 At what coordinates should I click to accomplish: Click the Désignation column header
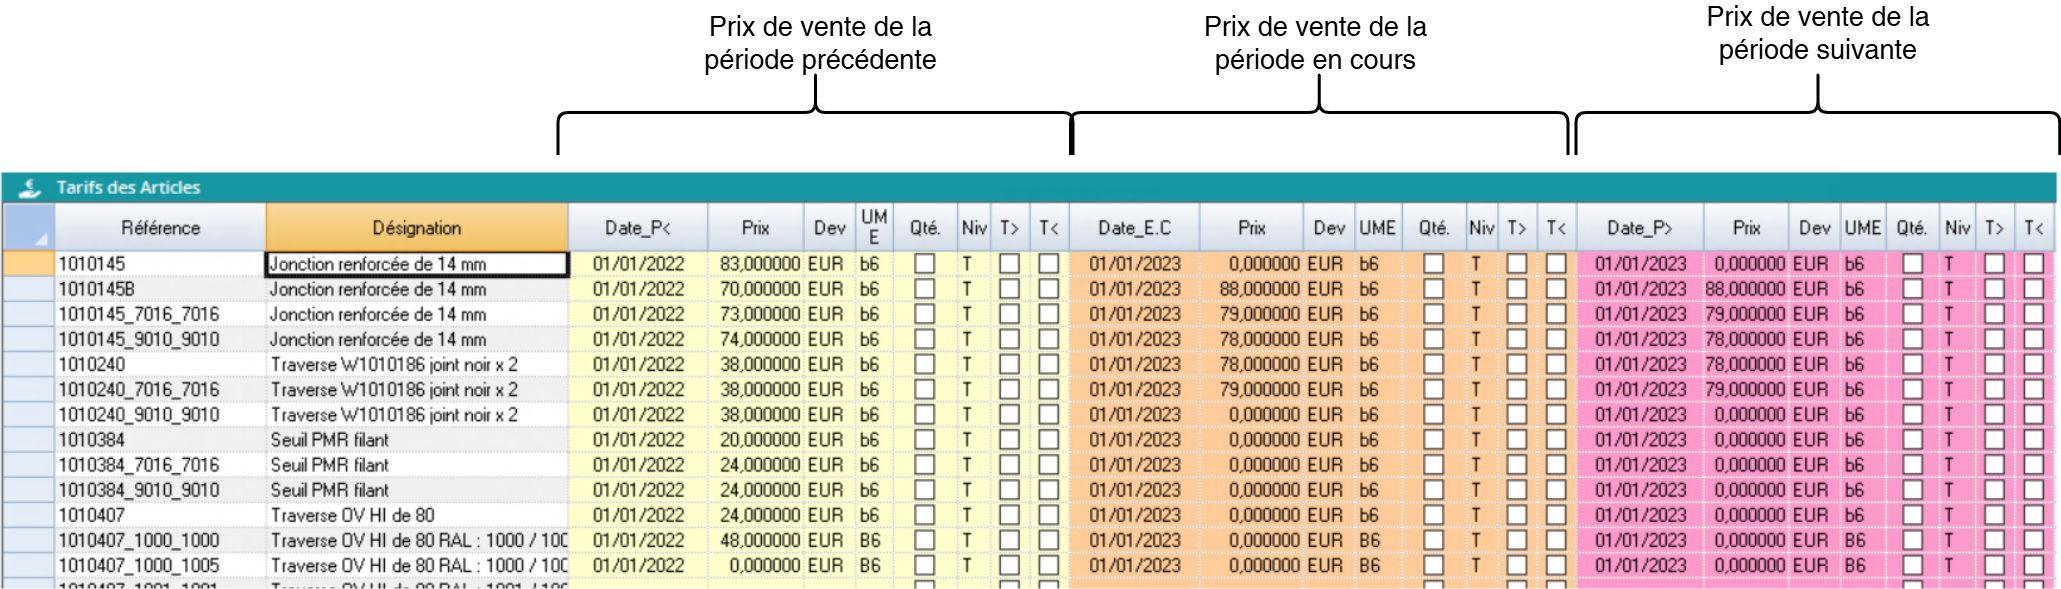tap(416, 228)
